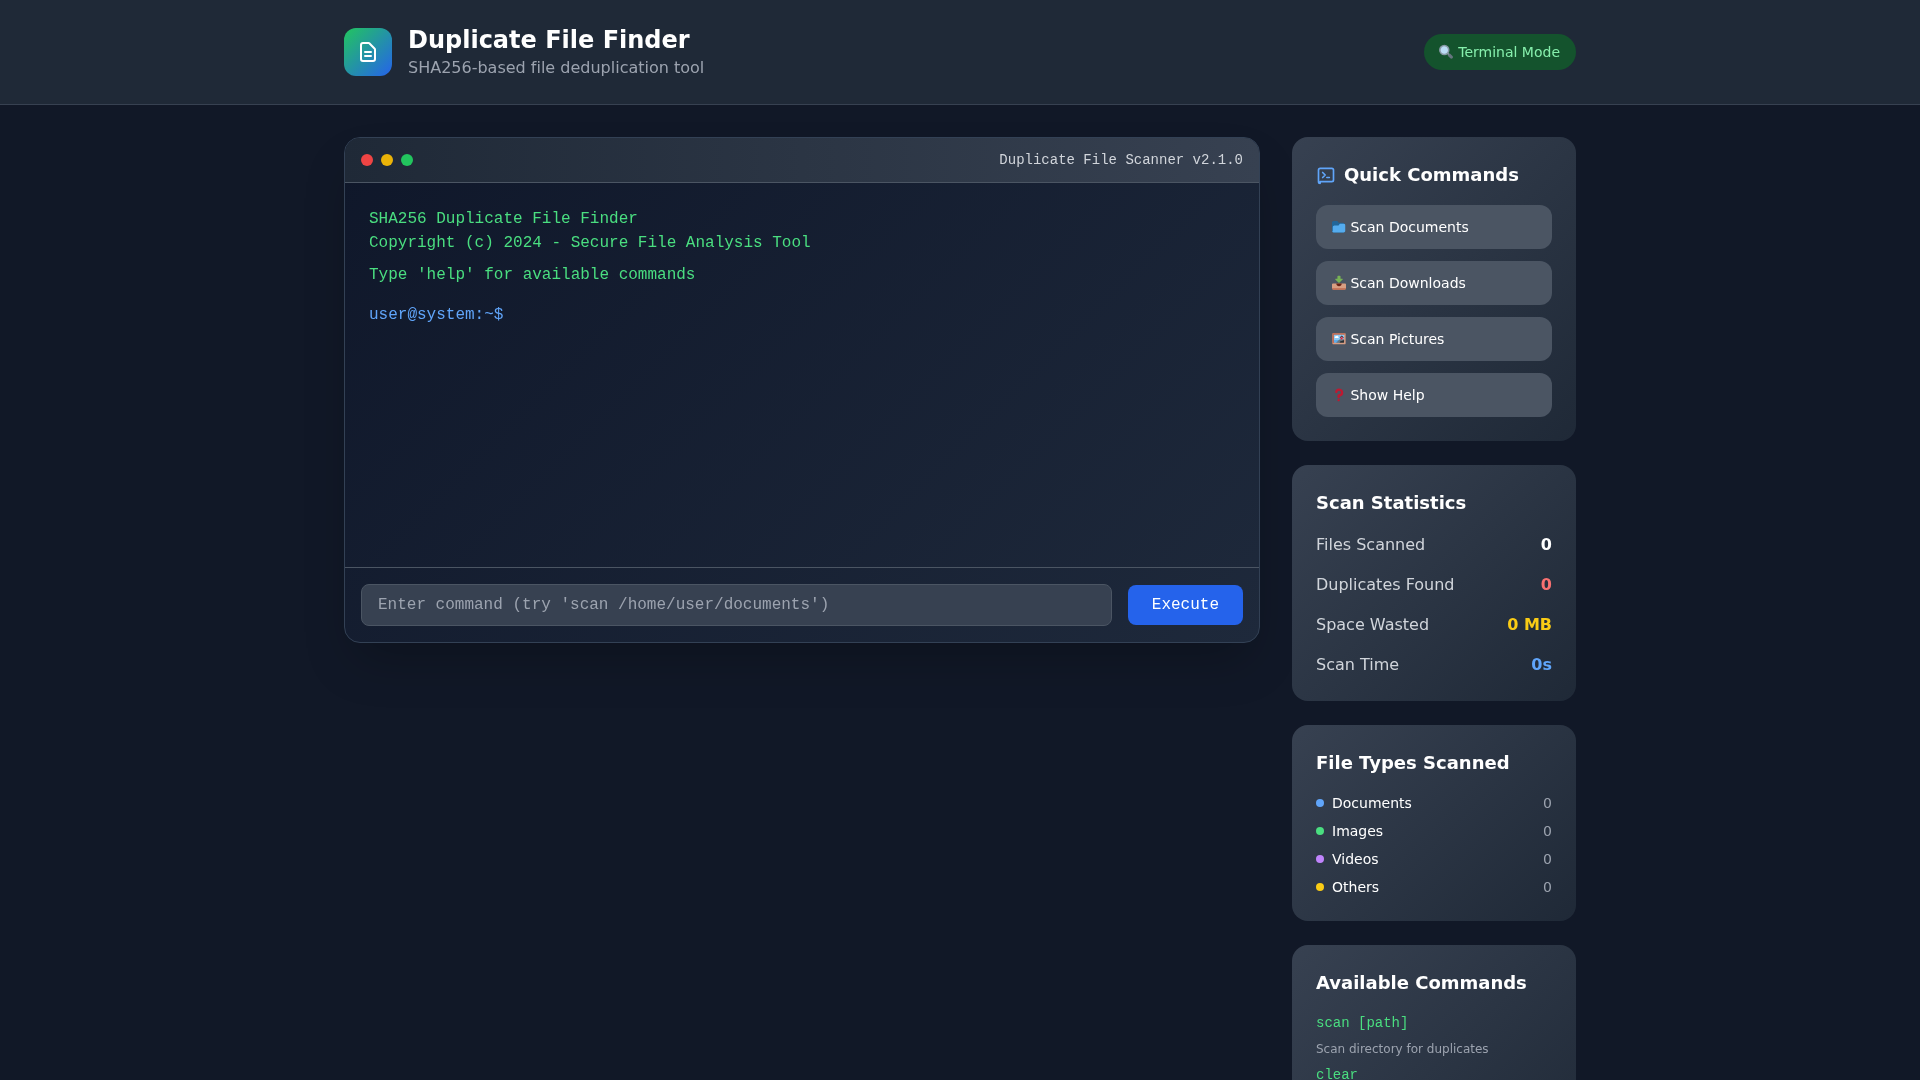Screen dimensions: 1920x1080
Task: Run the Scan Downloads quick command
Action: 1433,283
